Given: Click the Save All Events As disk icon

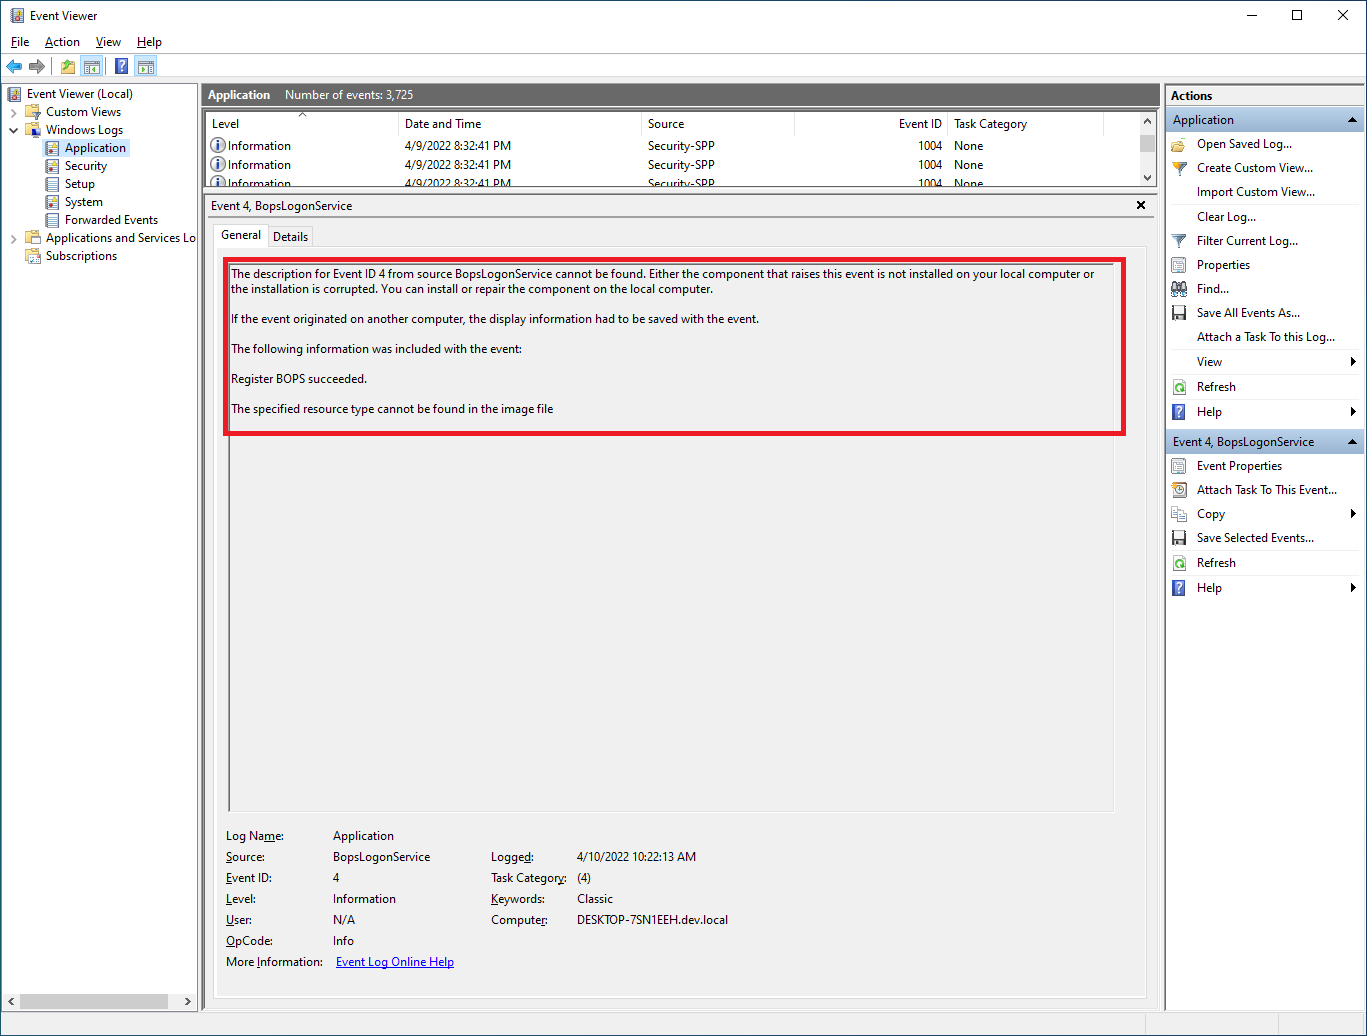Looking at the screenshot, I should click(x=1179, y=312).
